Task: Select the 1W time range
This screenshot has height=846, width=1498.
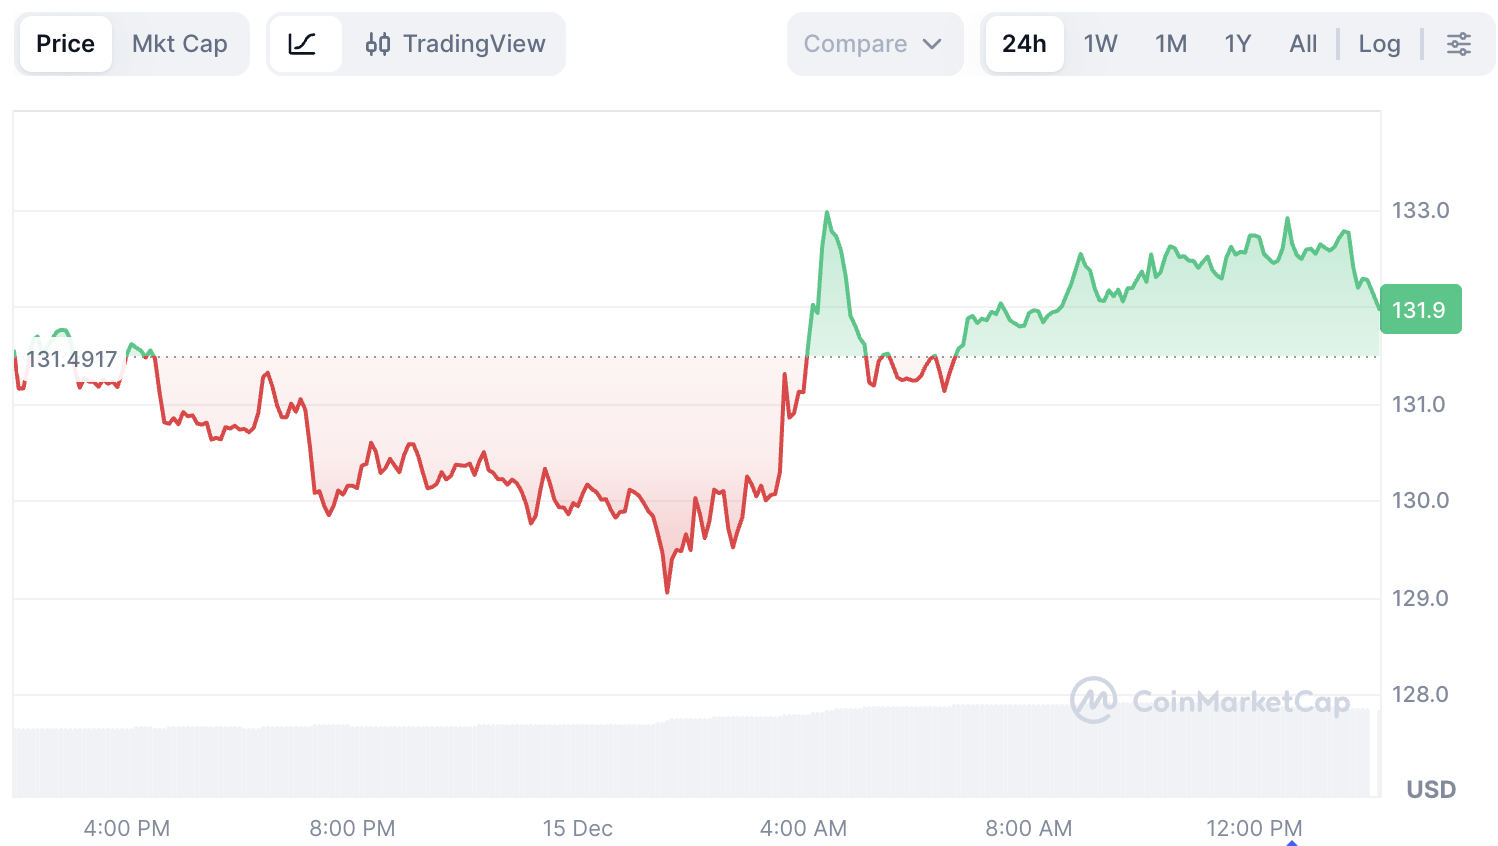Action: click(x=1100, y=44)
